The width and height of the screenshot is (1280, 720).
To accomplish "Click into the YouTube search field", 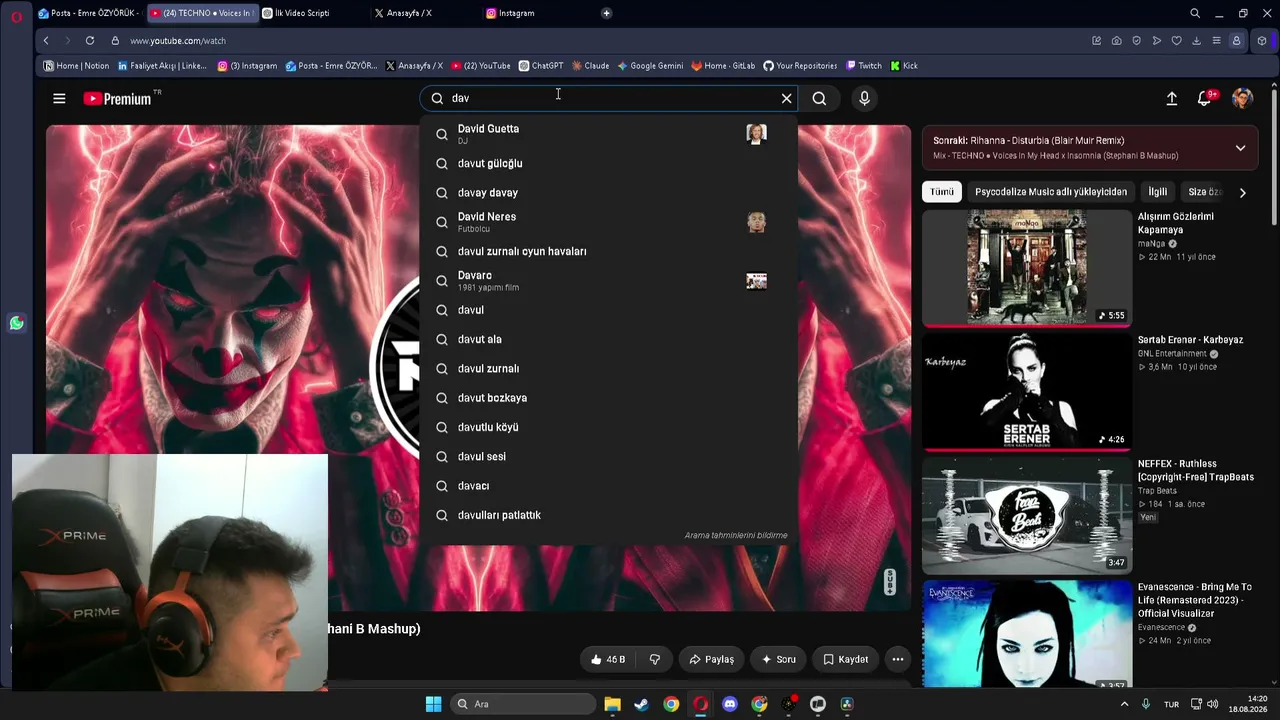I will 608,98.
